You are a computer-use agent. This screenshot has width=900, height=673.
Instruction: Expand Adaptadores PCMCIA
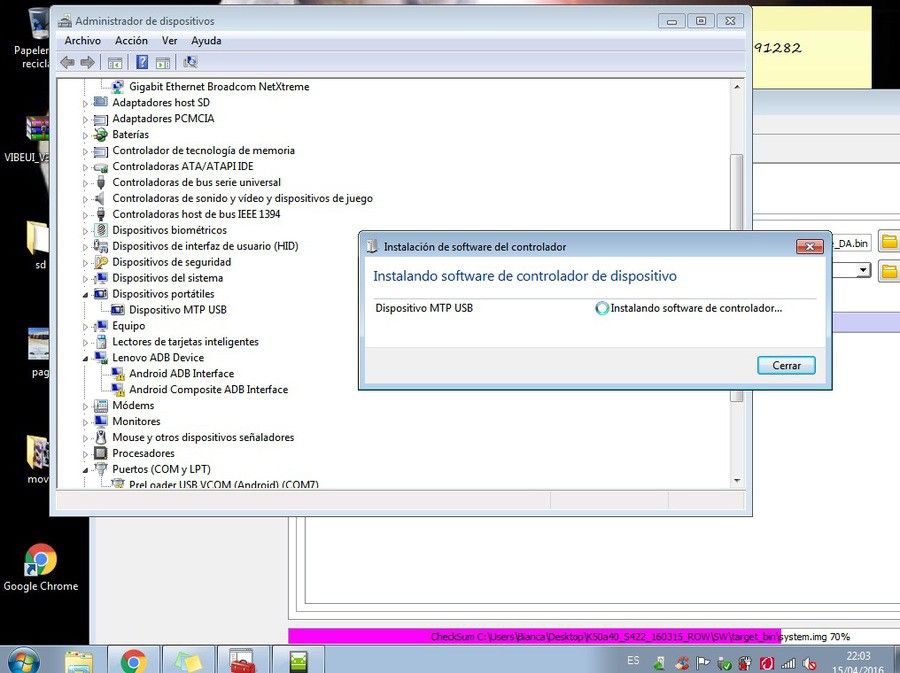click(x=86, y=120)
